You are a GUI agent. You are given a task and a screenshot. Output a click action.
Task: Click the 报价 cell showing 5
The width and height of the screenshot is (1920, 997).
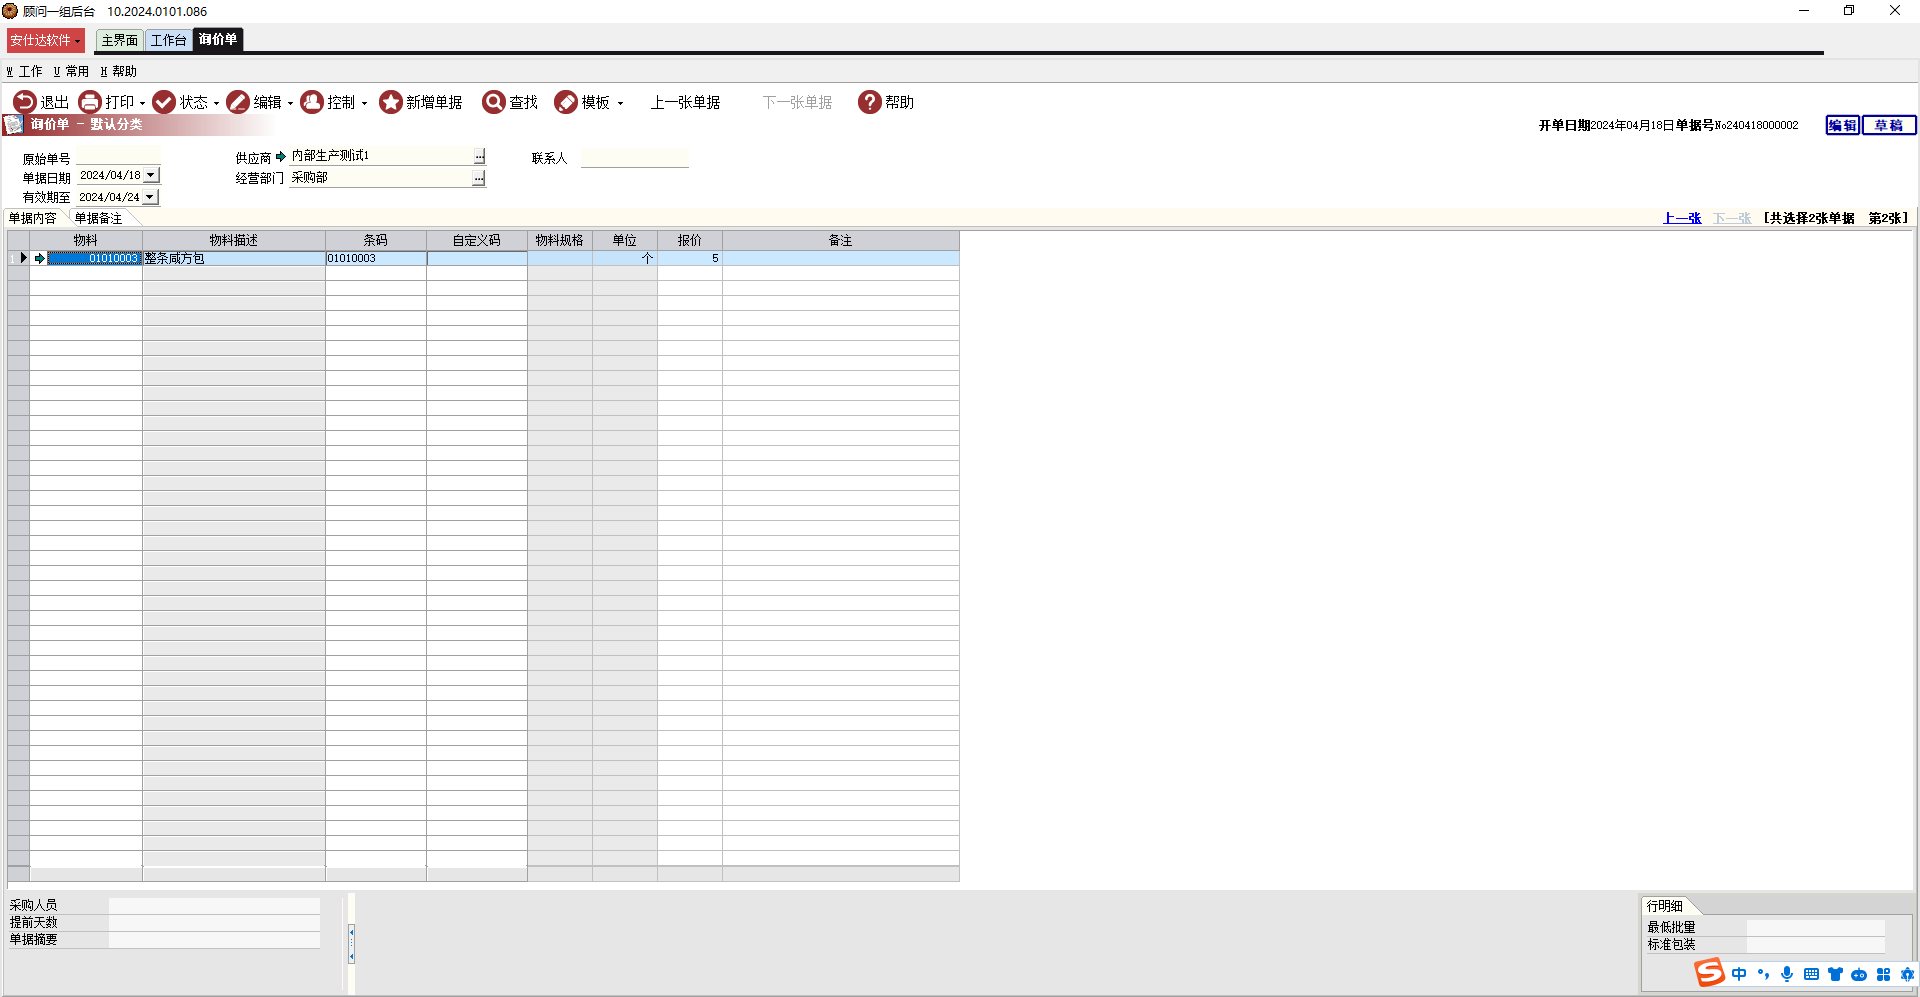(690, 258)
